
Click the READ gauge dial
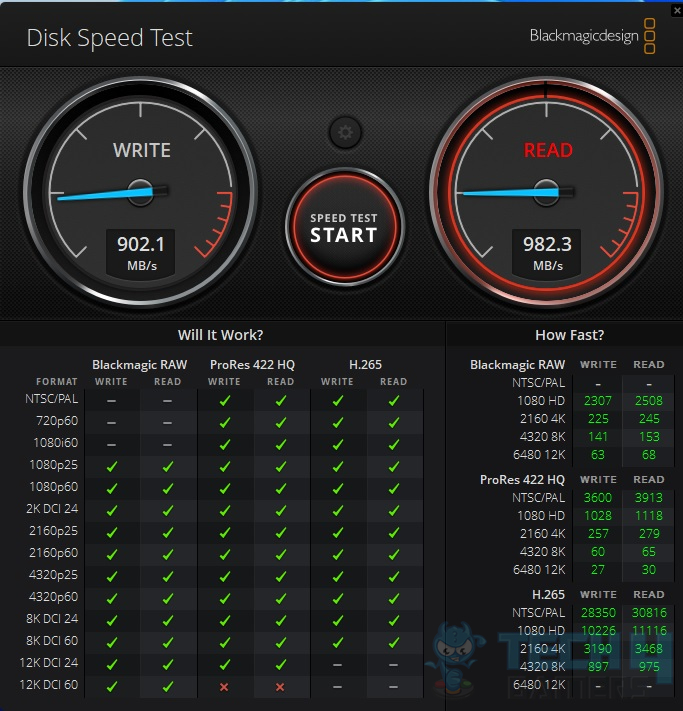point(546,192)
